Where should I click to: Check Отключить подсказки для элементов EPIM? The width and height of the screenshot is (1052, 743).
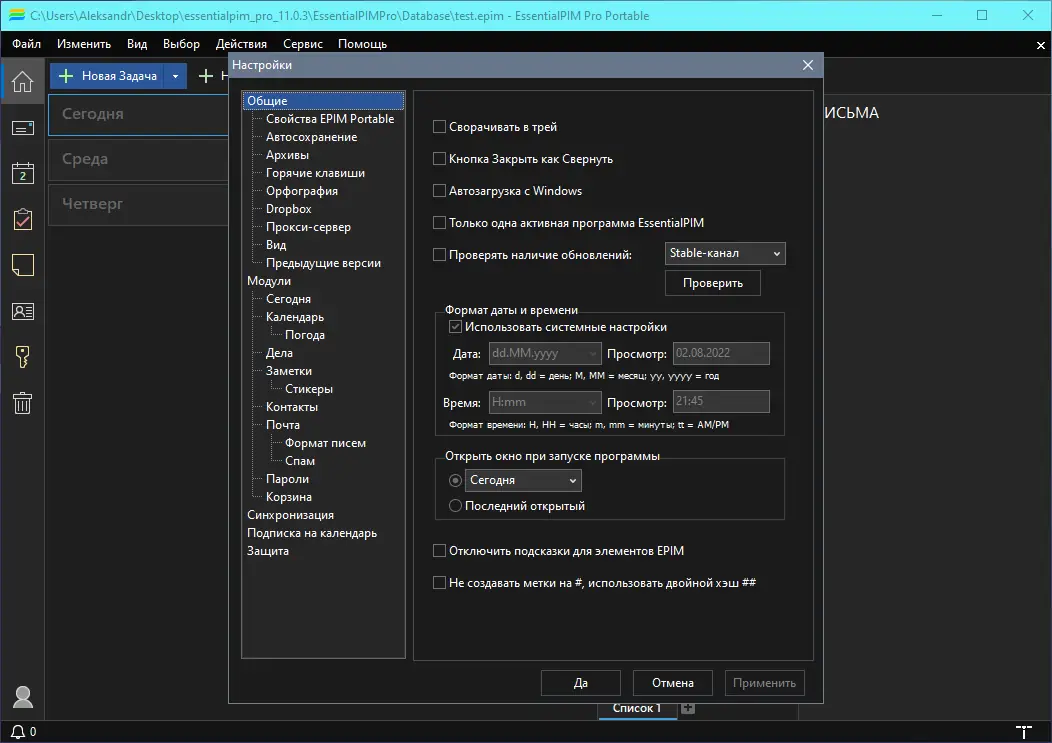click(x=439, y=550)
